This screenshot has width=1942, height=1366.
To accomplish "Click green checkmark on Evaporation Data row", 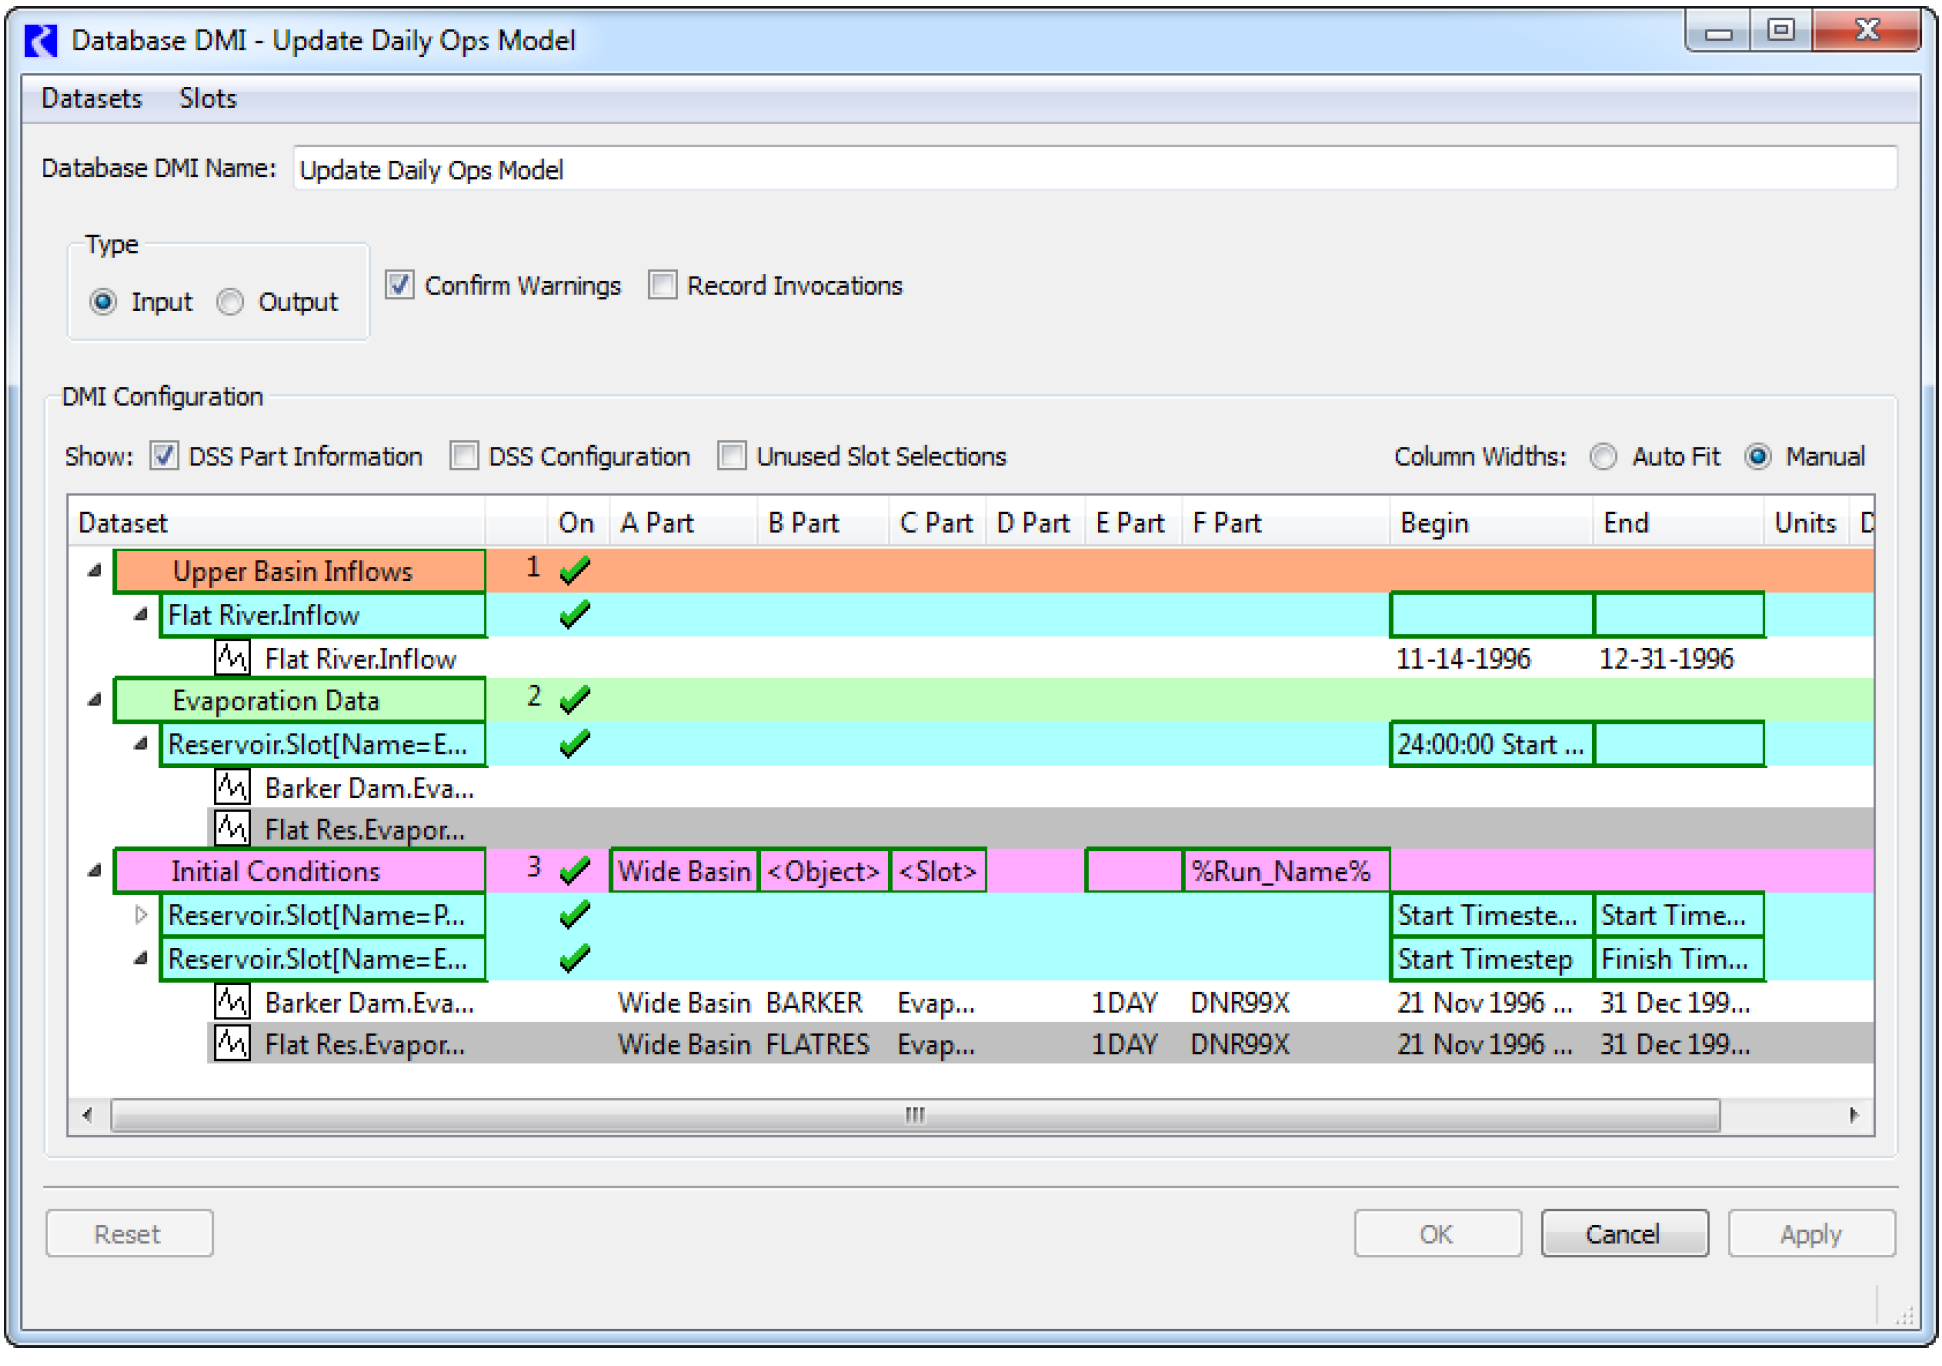I will [575, 700].
